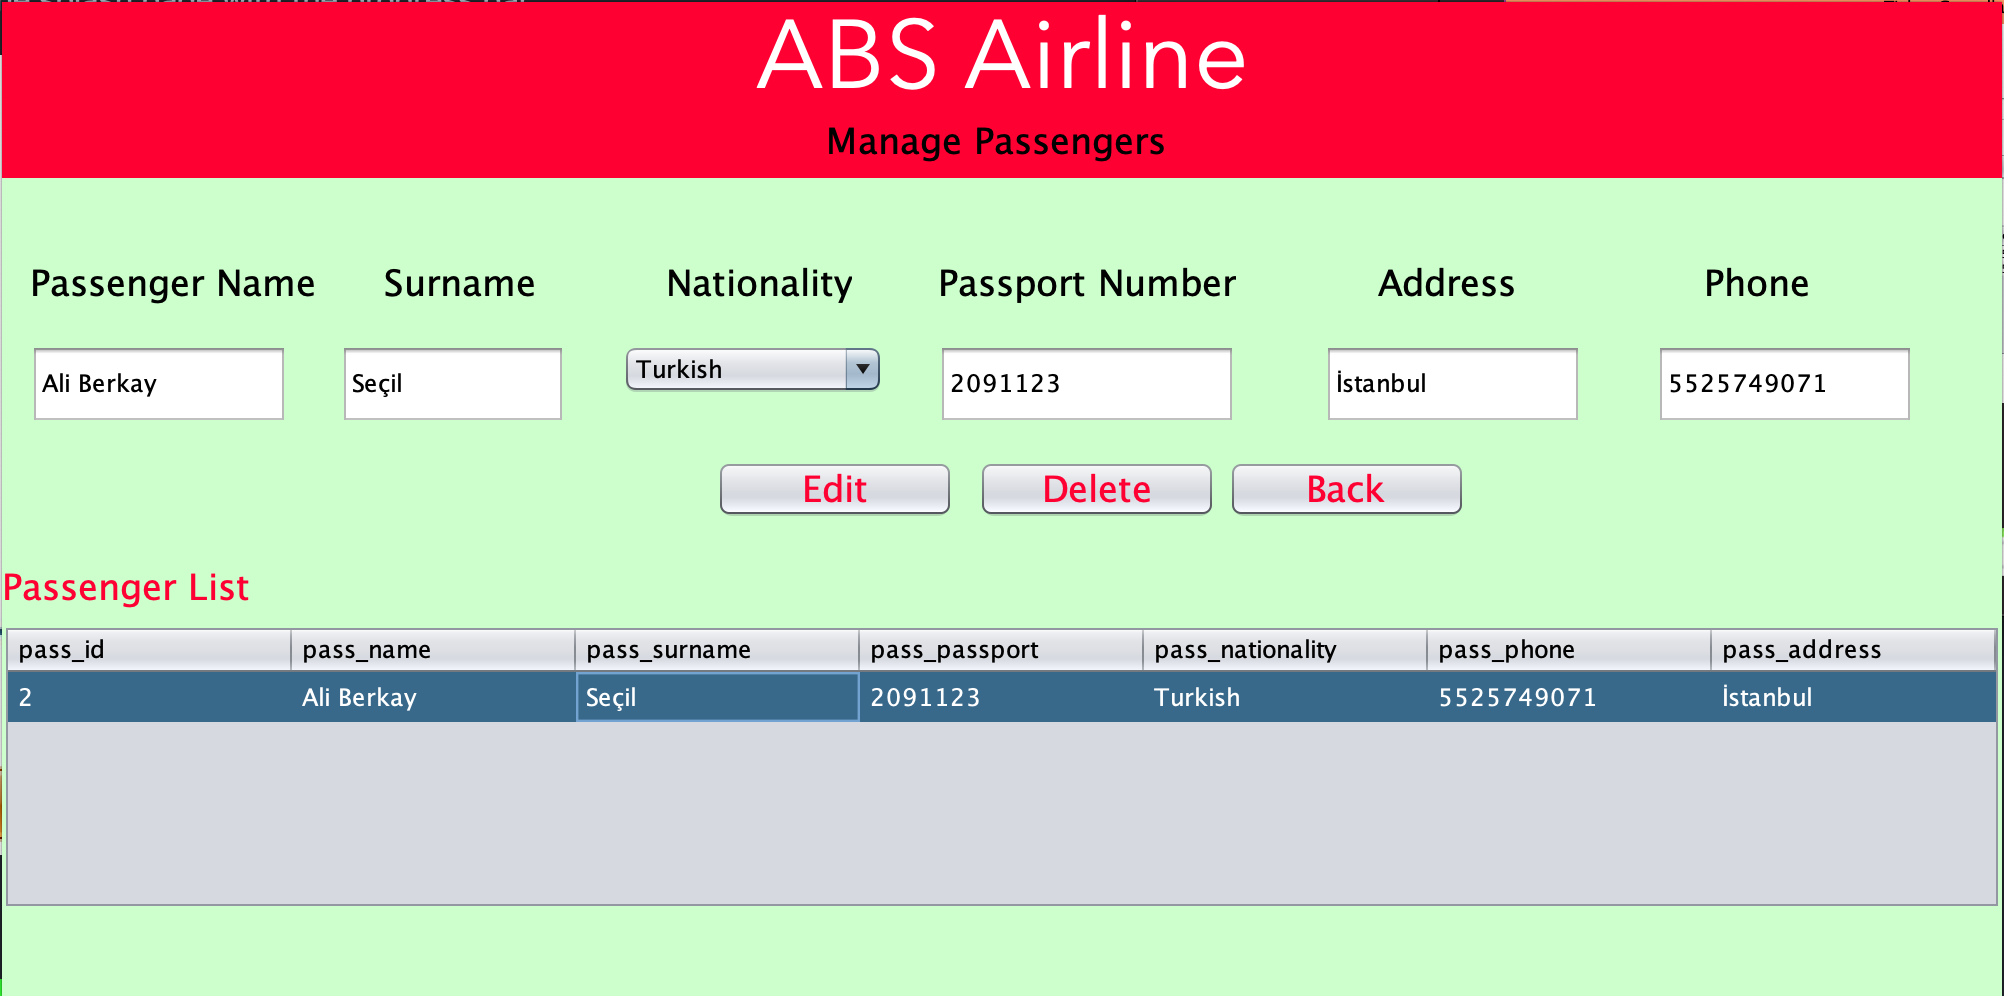Click the pass_surname column header

[x=715, y=649]
